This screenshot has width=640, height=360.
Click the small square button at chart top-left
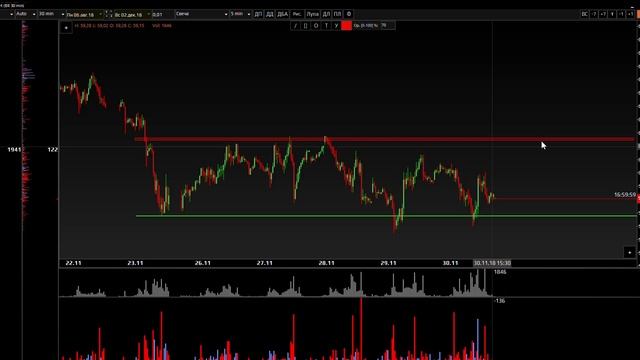point(66,28)
